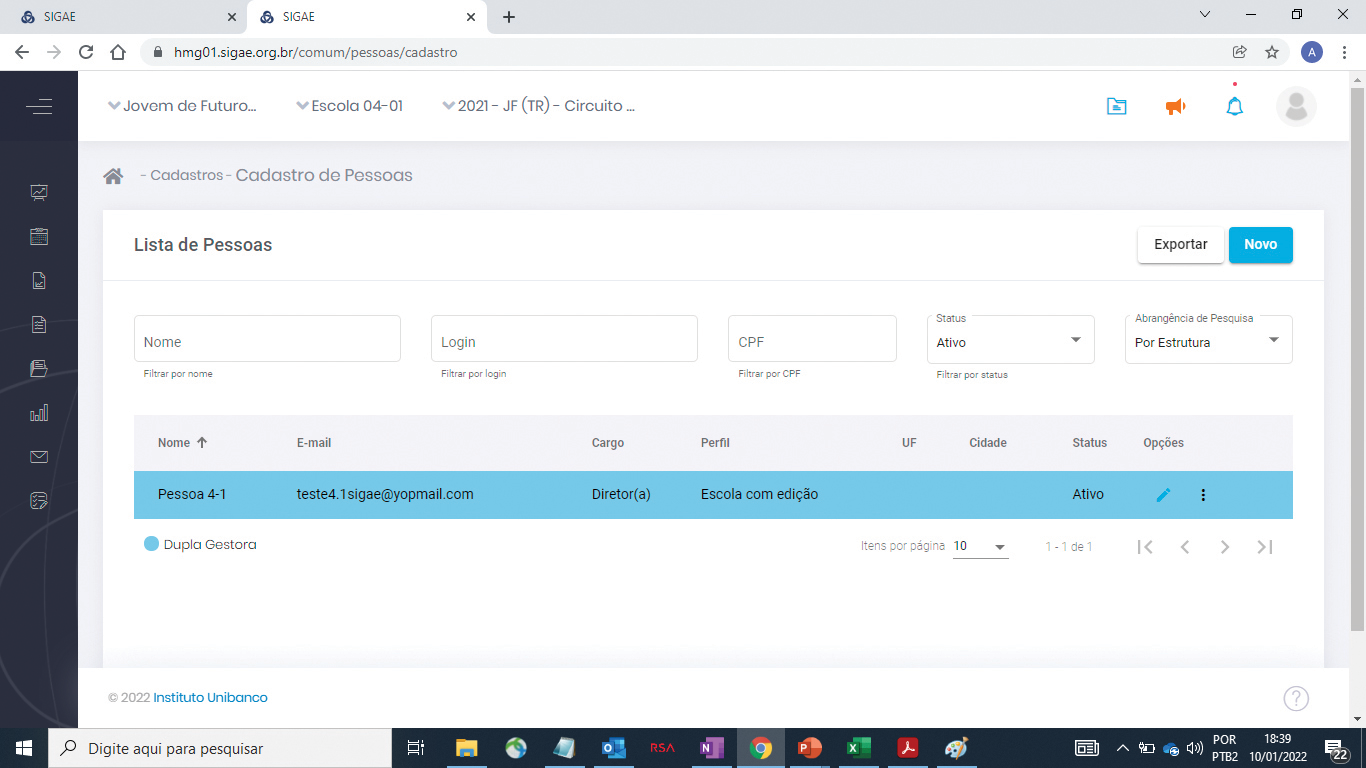This screenshot has height=768, width=1366.
Task: Click the Cargo column header
Action: click(x=608, y=443)
